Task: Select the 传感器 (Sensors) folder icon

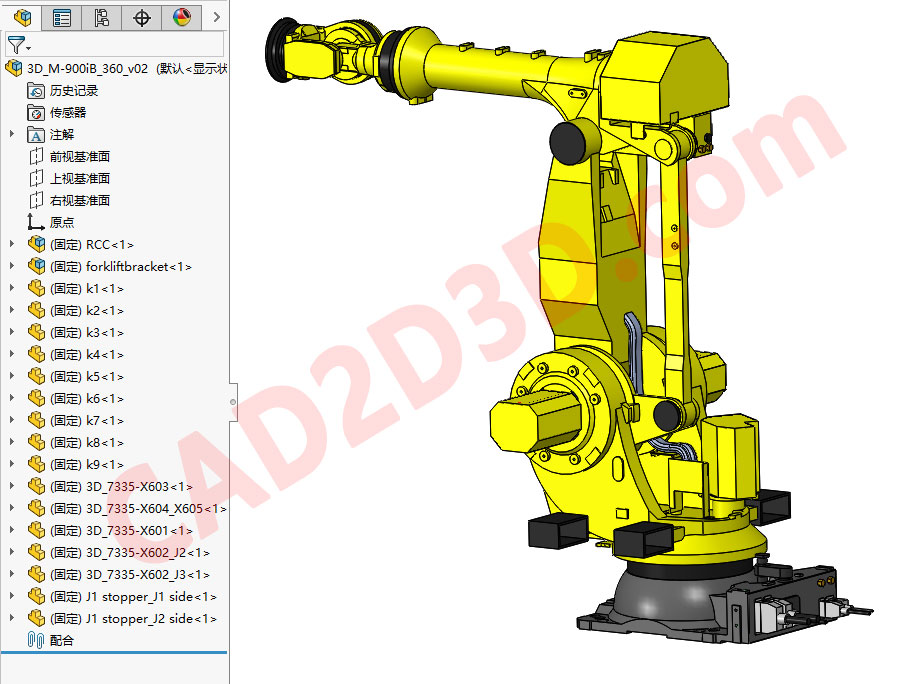Action: [35, 112]
